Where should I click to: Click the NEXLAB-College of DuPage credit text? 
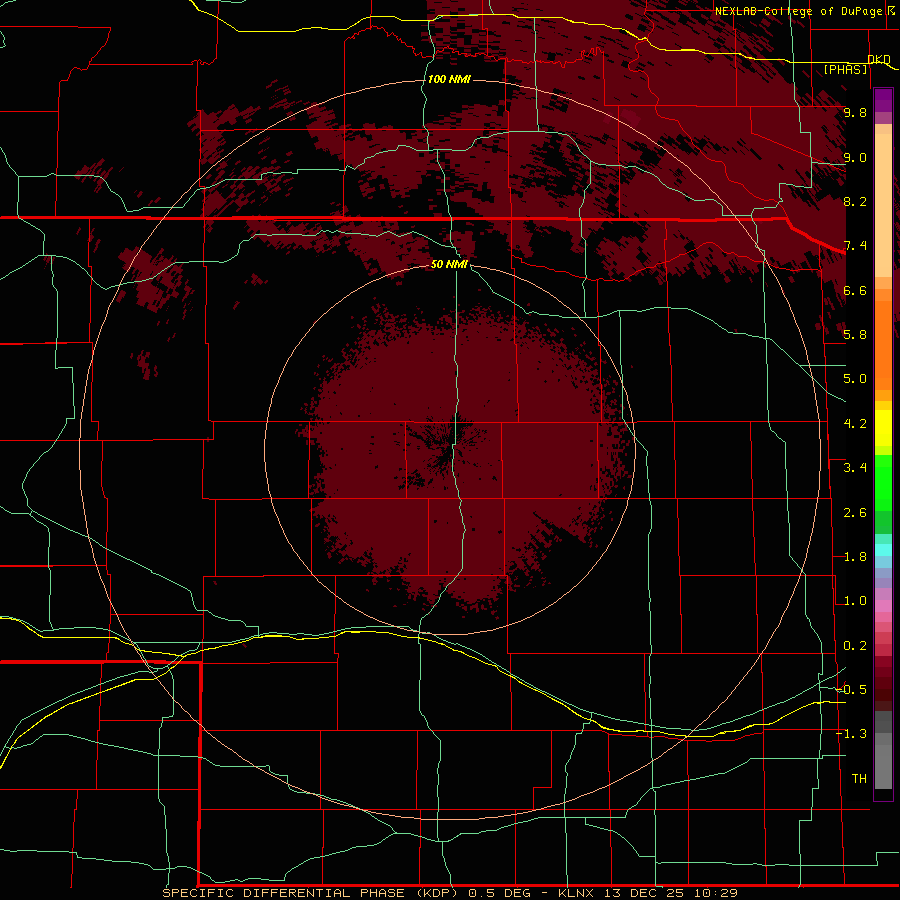pyautogui.click(x=799, y=11)
